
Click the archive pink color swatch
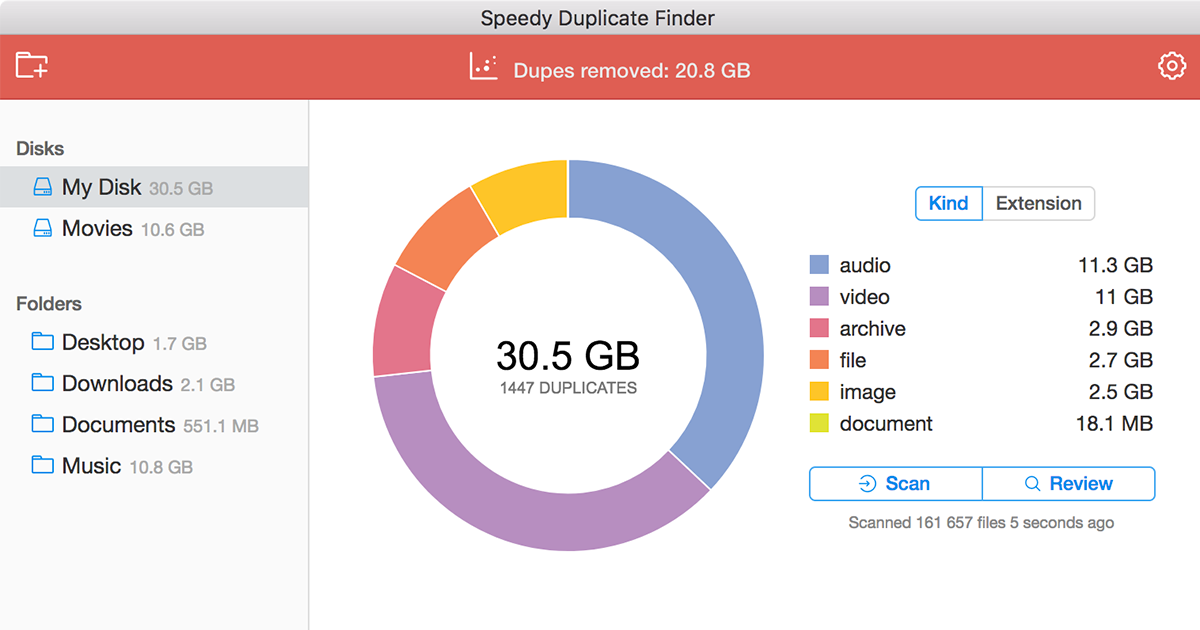coord(819,328)
